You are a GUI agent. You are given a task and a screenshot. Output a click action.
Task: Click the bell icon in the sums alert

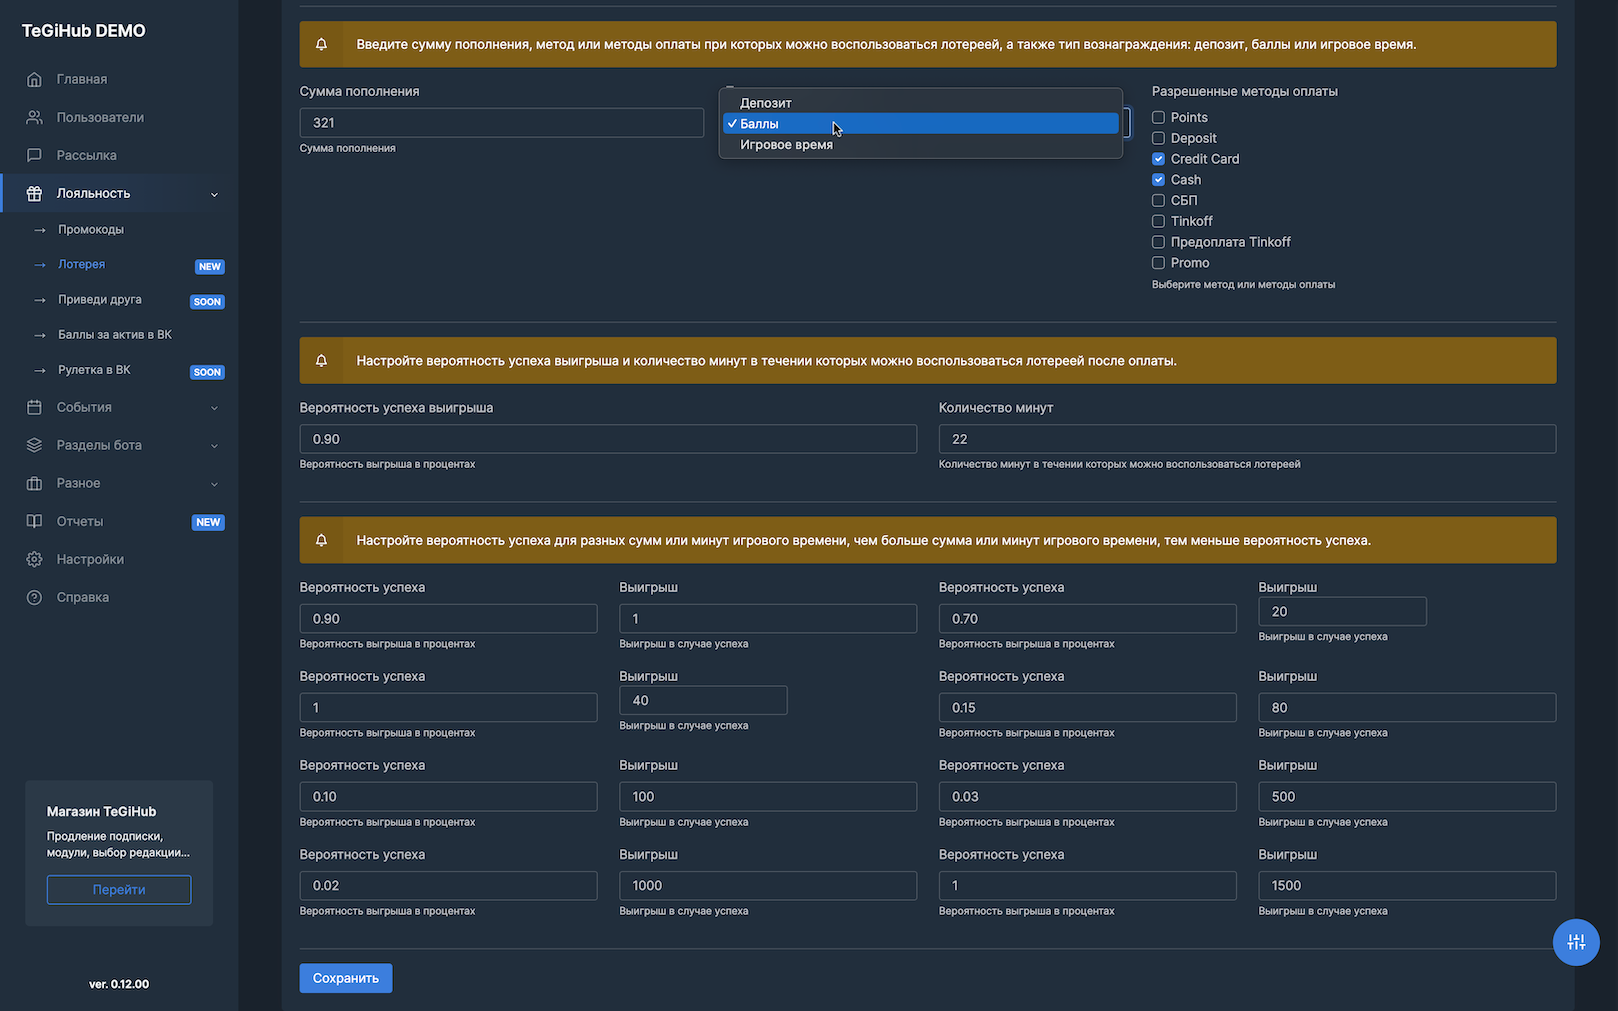click(x=322, y=540)
